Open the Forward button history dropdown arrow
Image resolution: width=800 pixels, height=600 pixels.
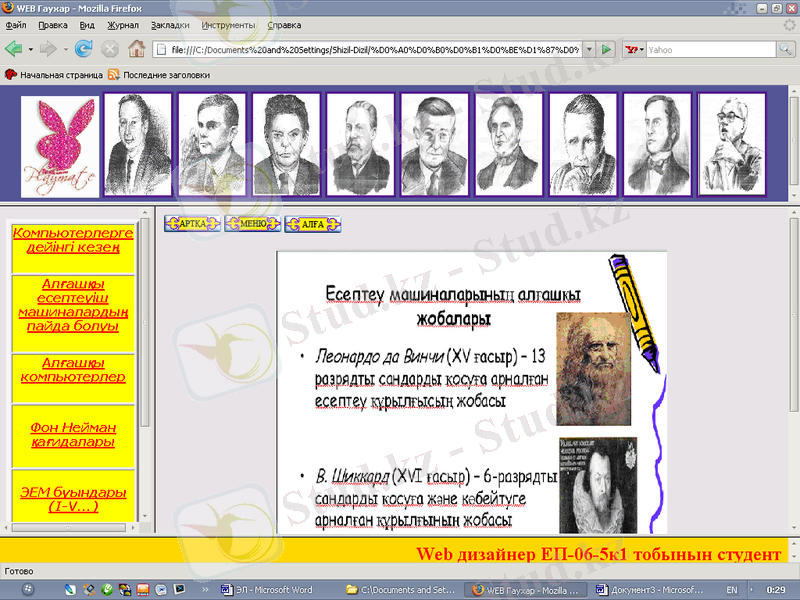coord(65,48)
